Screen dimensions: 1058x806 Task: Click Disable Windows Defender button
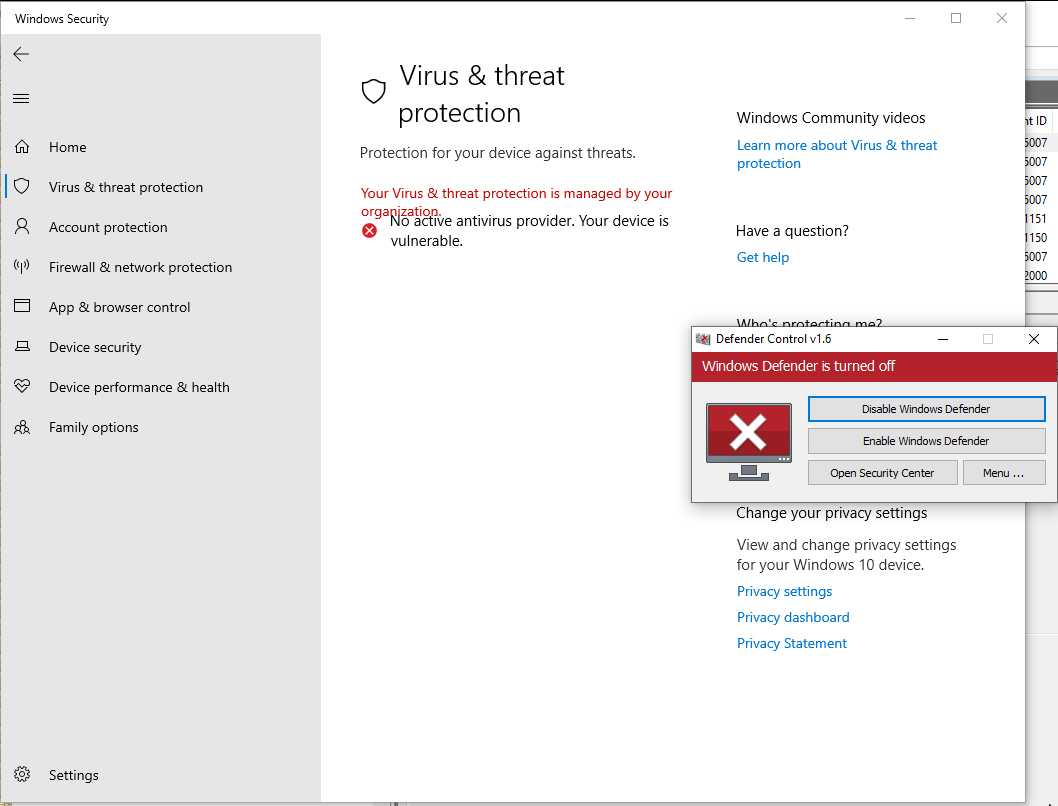[926, 409]
